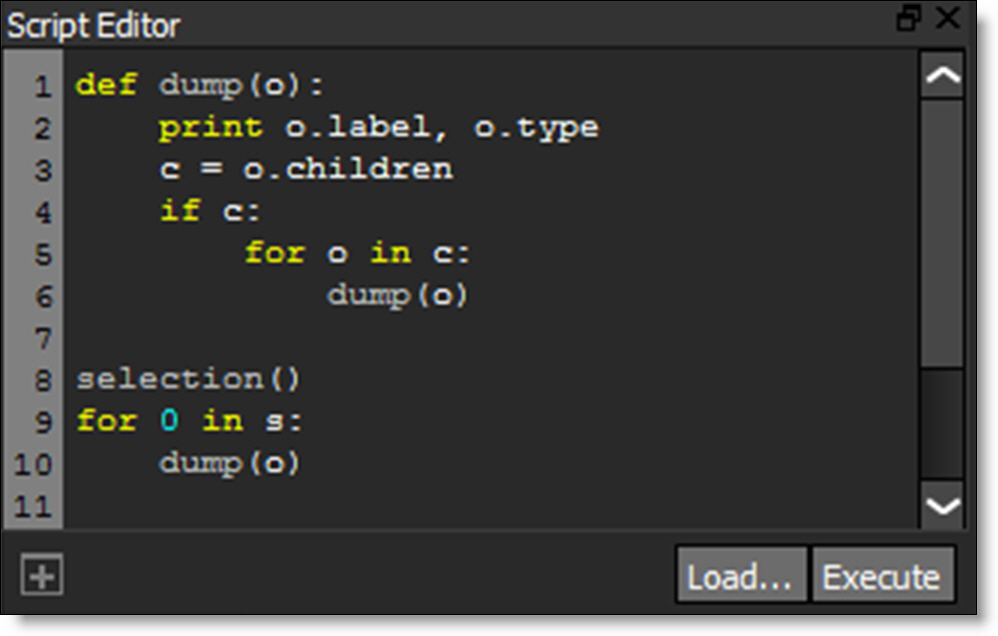Click the 'for o in c:' line

pyautogui.click(x=357, y=253)
